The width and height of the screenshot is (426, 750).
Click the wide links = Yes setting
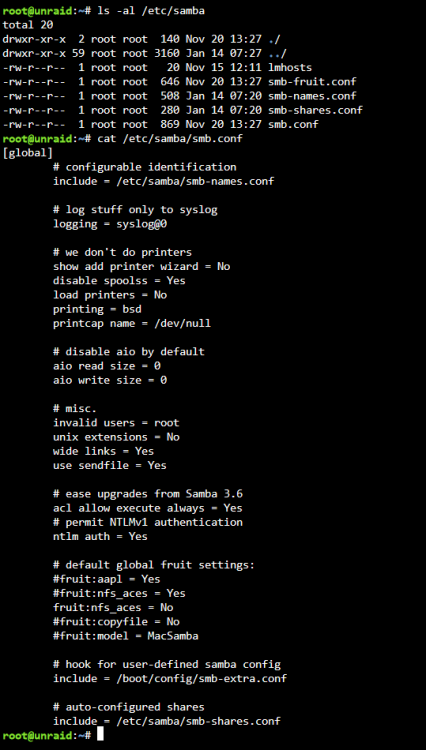pyautogui.click(x=104, y=451)
